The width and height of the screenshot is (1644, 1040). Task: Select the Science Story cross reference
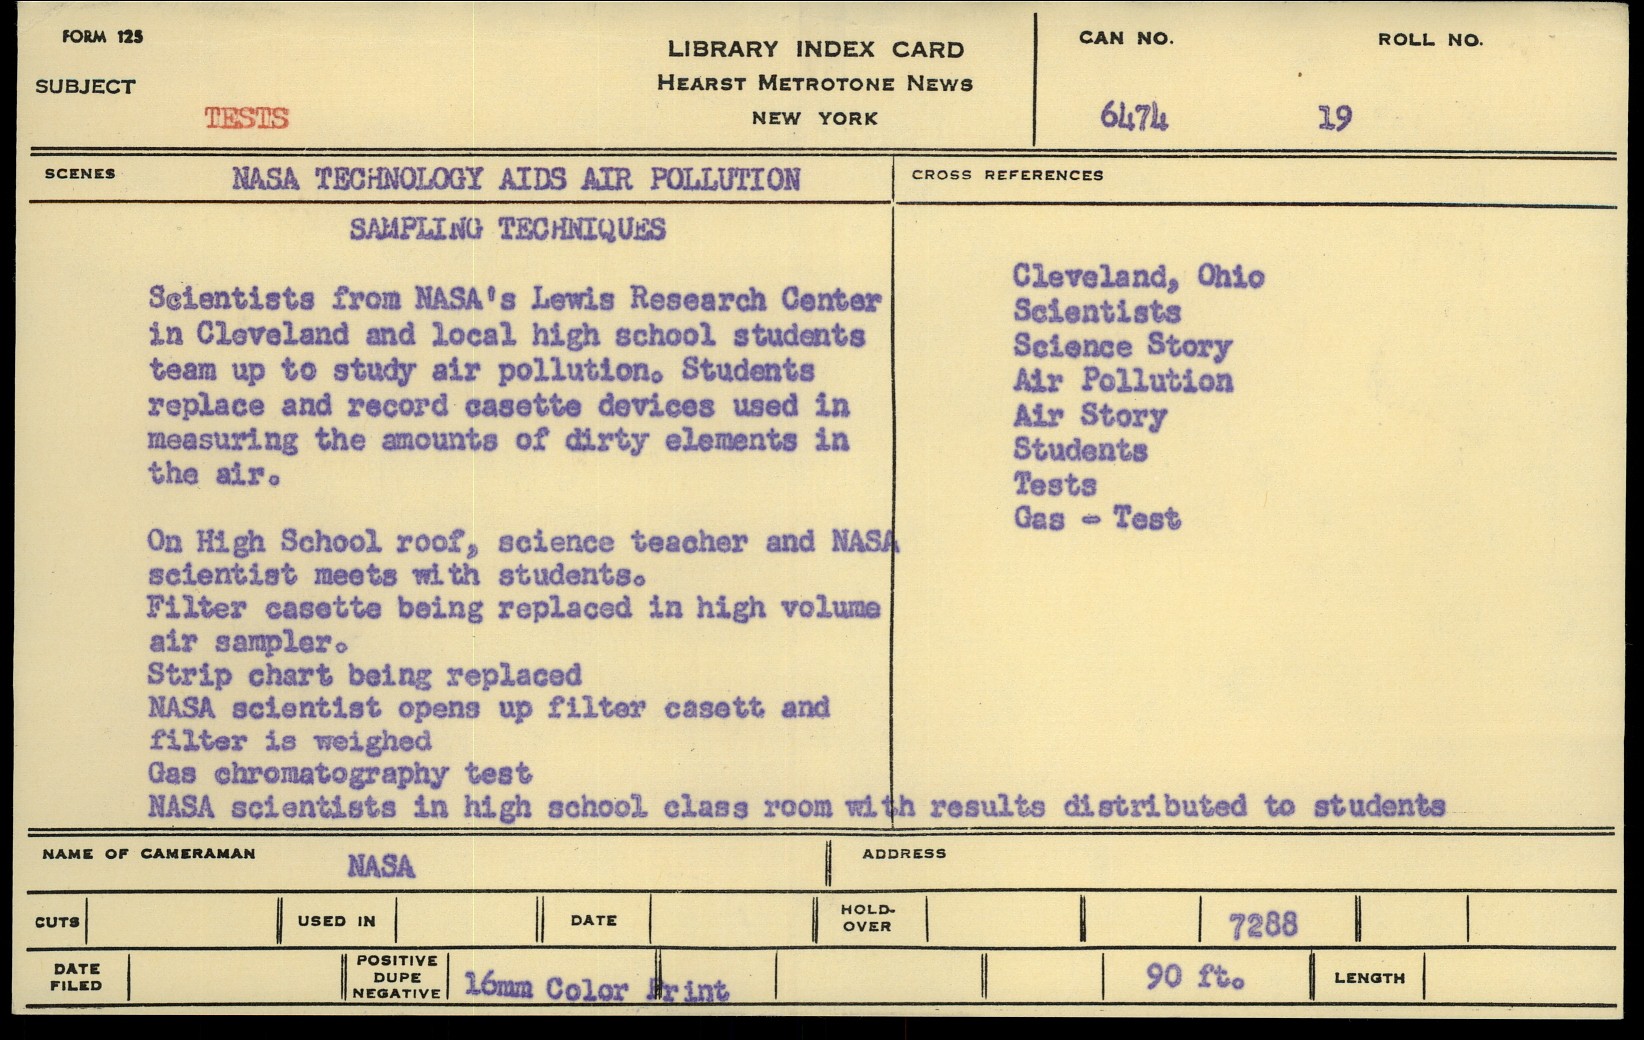point(1122,346)
